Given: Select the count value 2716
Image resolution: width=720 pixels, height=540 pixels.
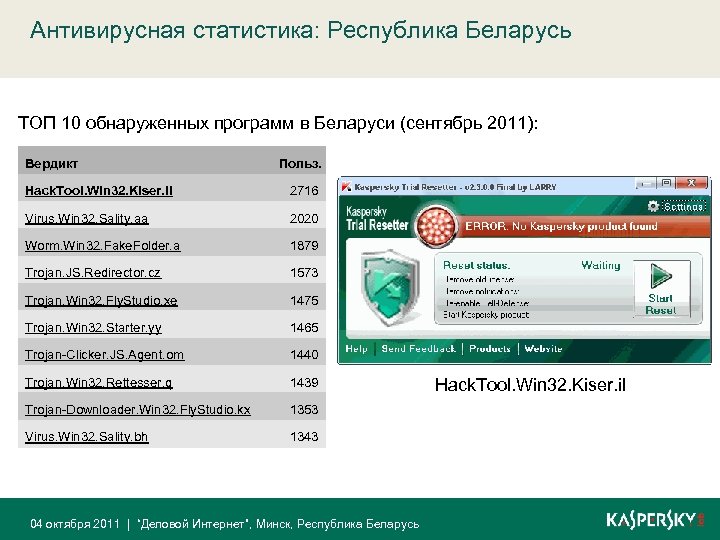Looking at the screenshot, I should tap(304, 191).
